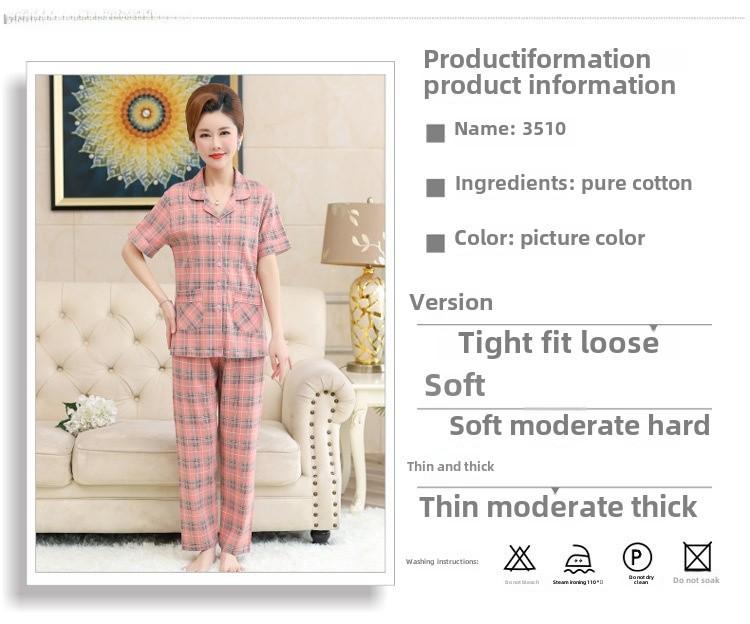Click the product information heading
This screenshot has height=624, width=750.
pyautogui.click(x=549, y=73)
